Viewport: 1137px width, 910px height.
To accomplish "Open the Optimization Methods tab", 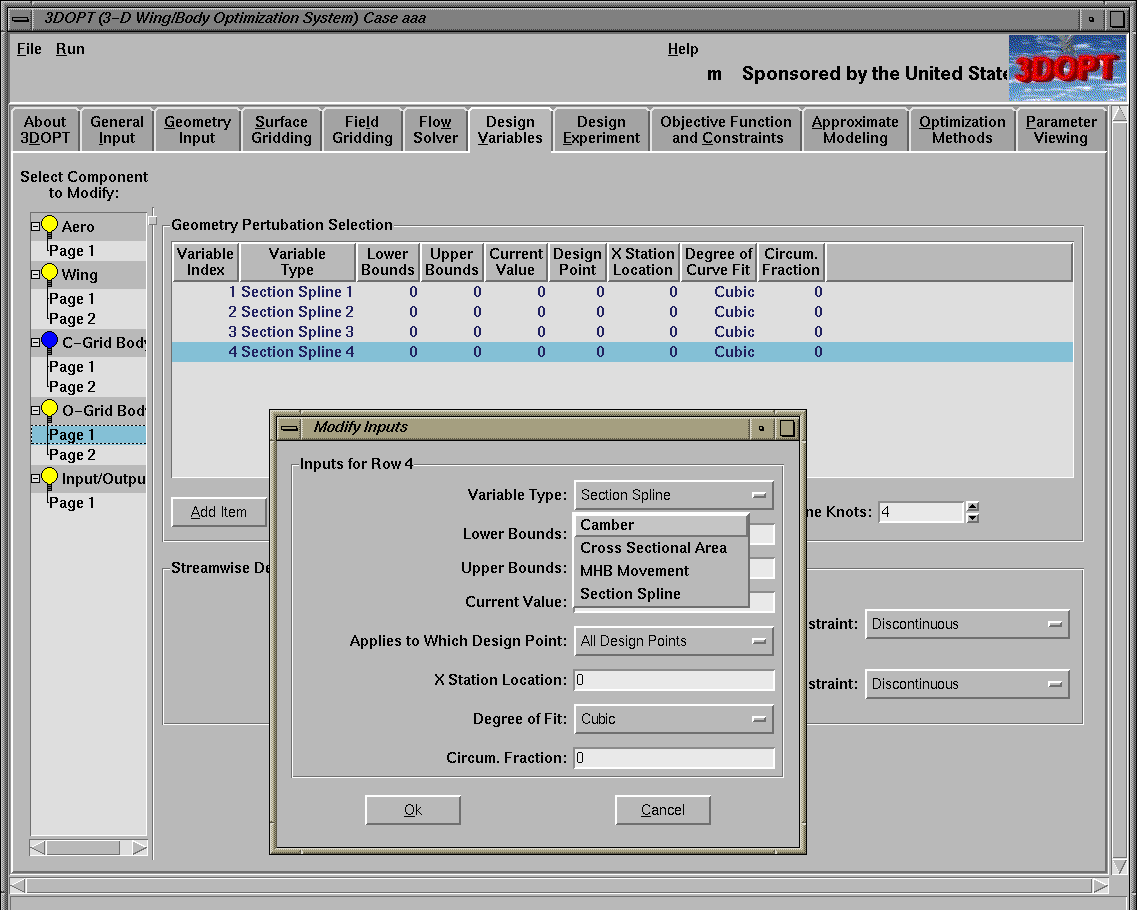I will pyautogui.click(x=962, y=130).
